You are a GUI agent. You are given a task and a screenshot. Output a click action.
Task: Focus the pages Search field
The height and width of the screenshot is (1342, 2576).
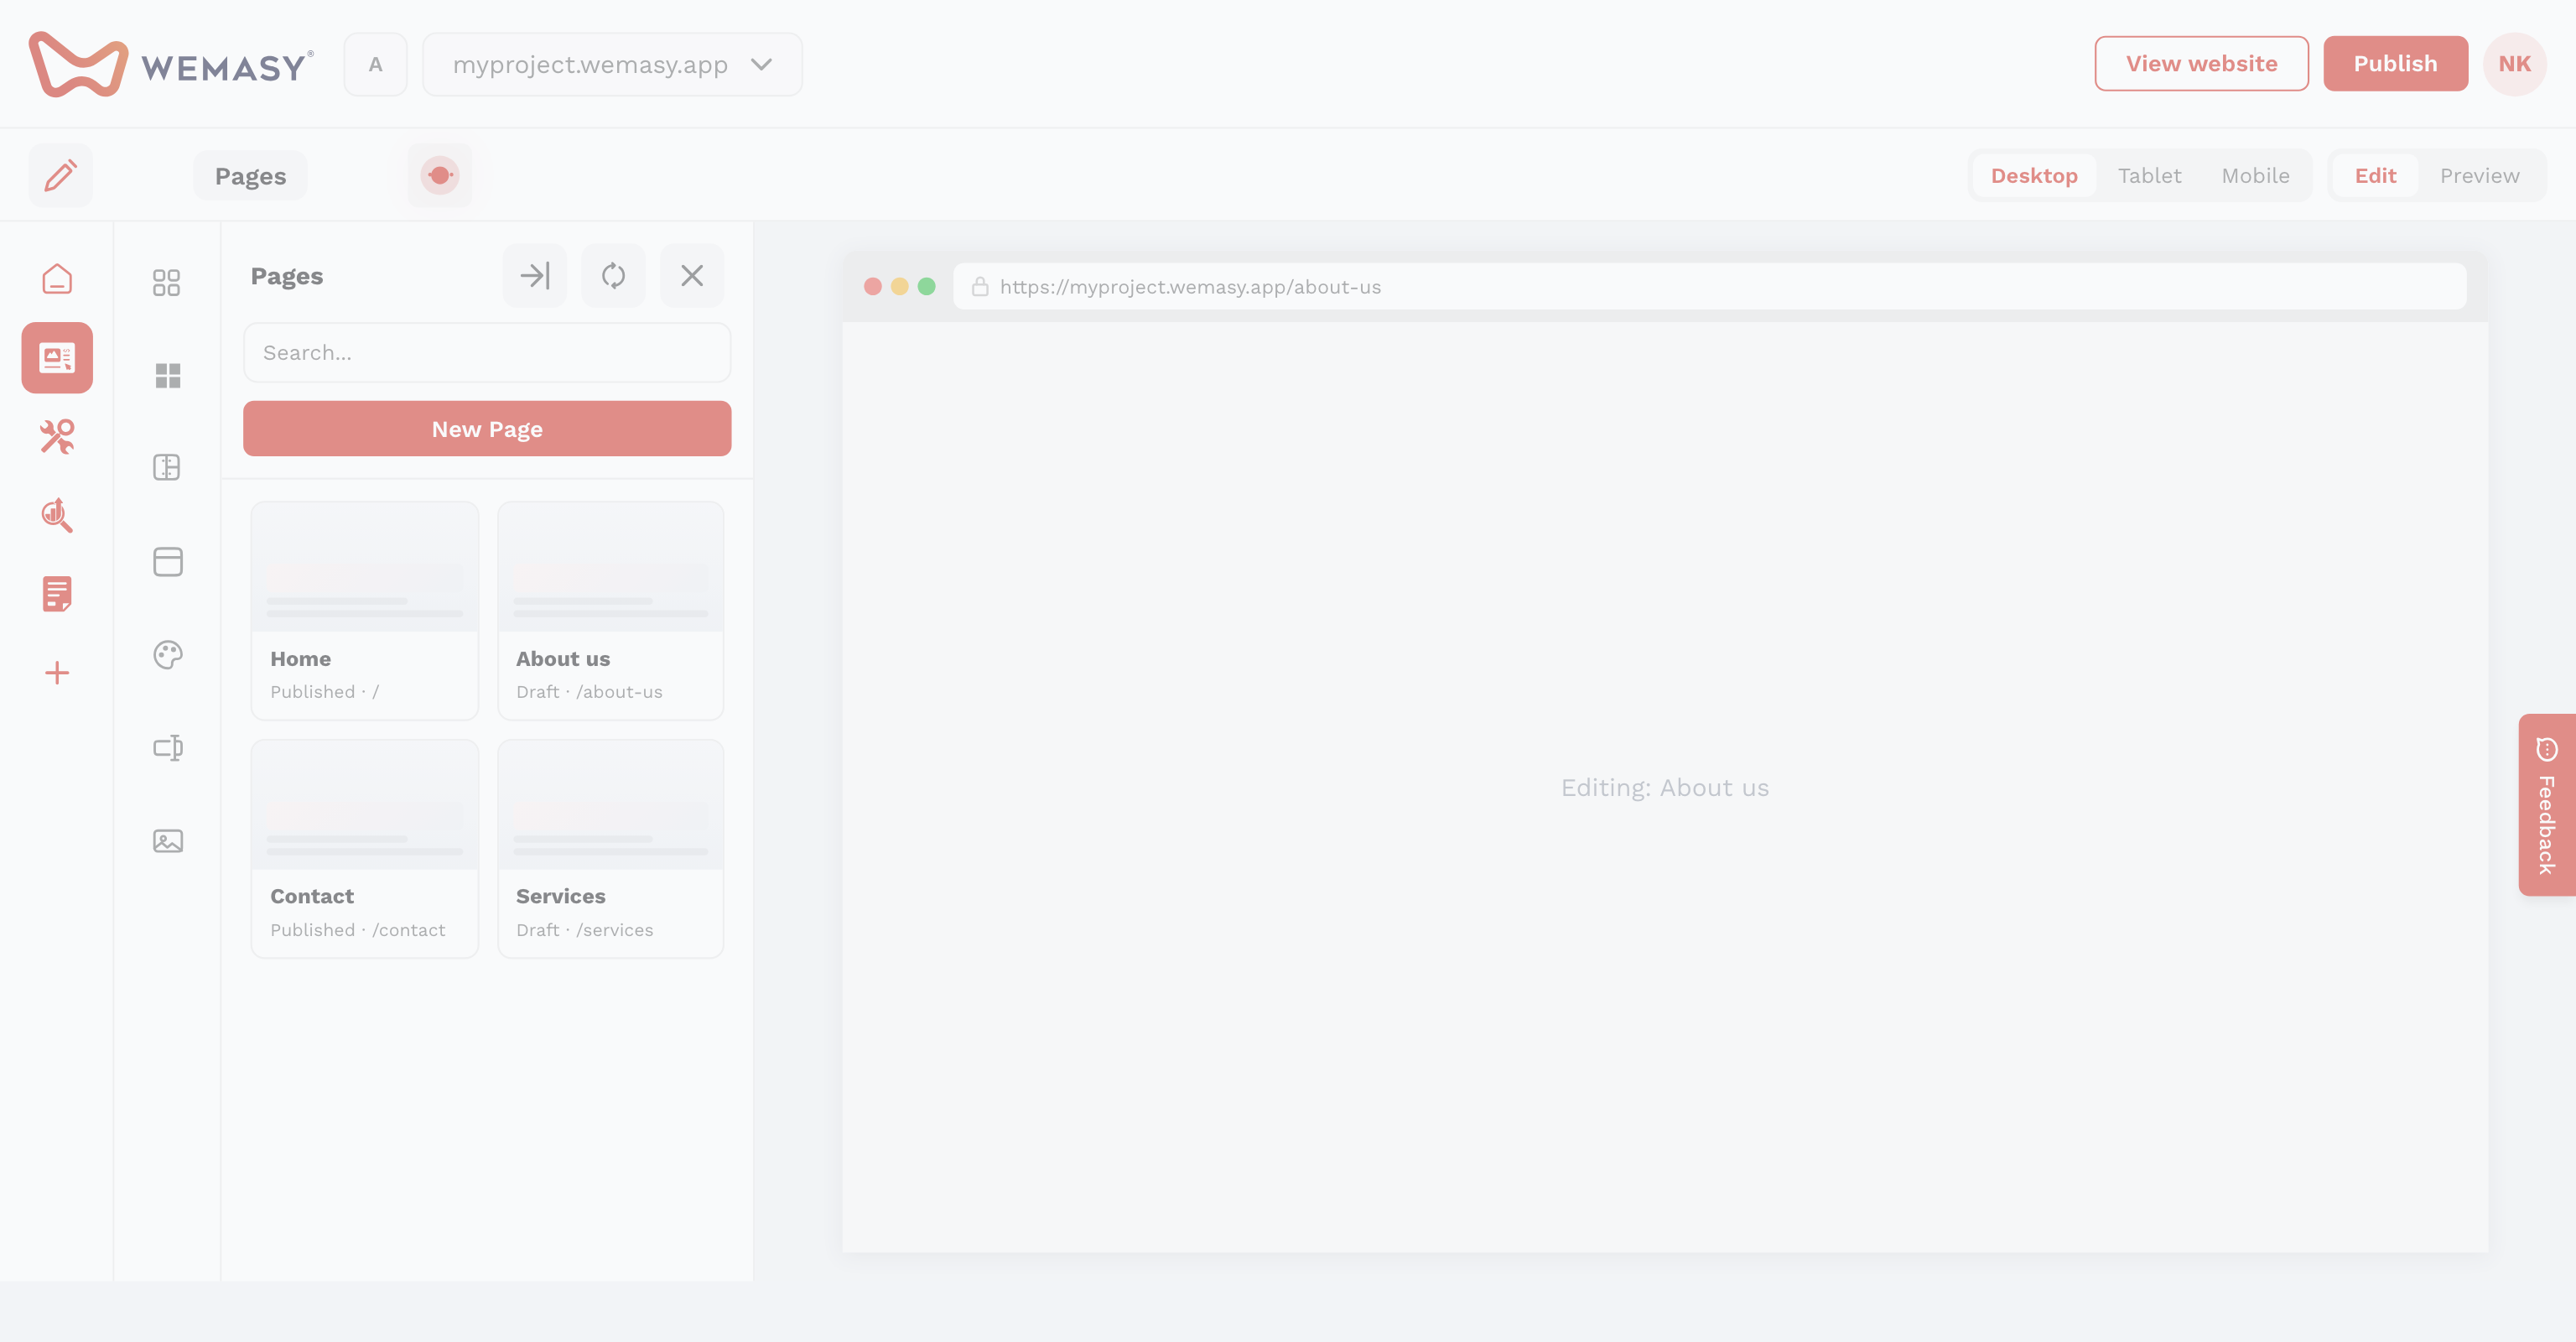487,352
